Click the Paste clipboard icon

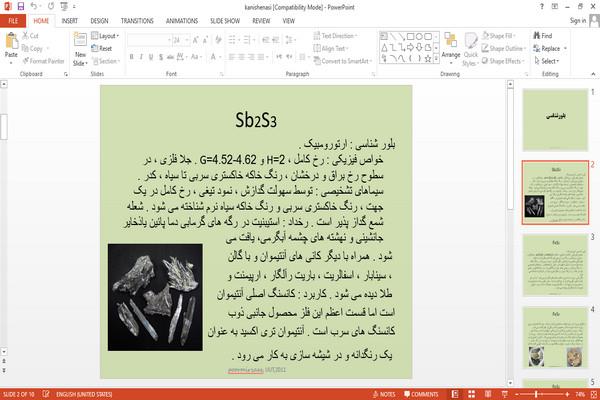pos(11,41)
